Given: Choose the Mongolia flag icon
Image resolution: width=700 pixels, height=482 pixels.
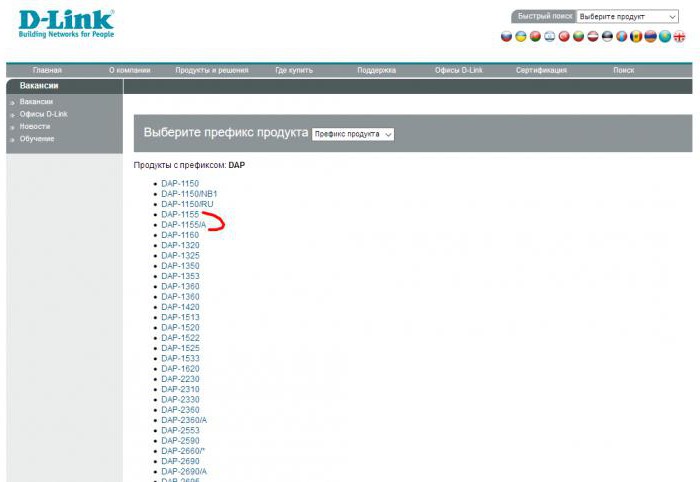Looking at the screenshot, I should (x=621, y=37).
